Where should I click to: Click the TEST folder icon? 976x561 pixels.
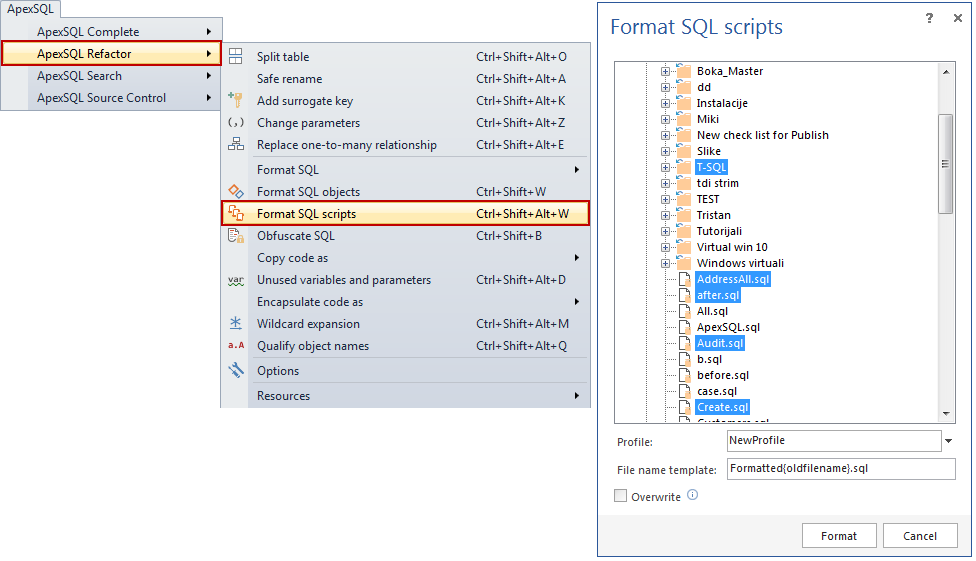(683, 199)
